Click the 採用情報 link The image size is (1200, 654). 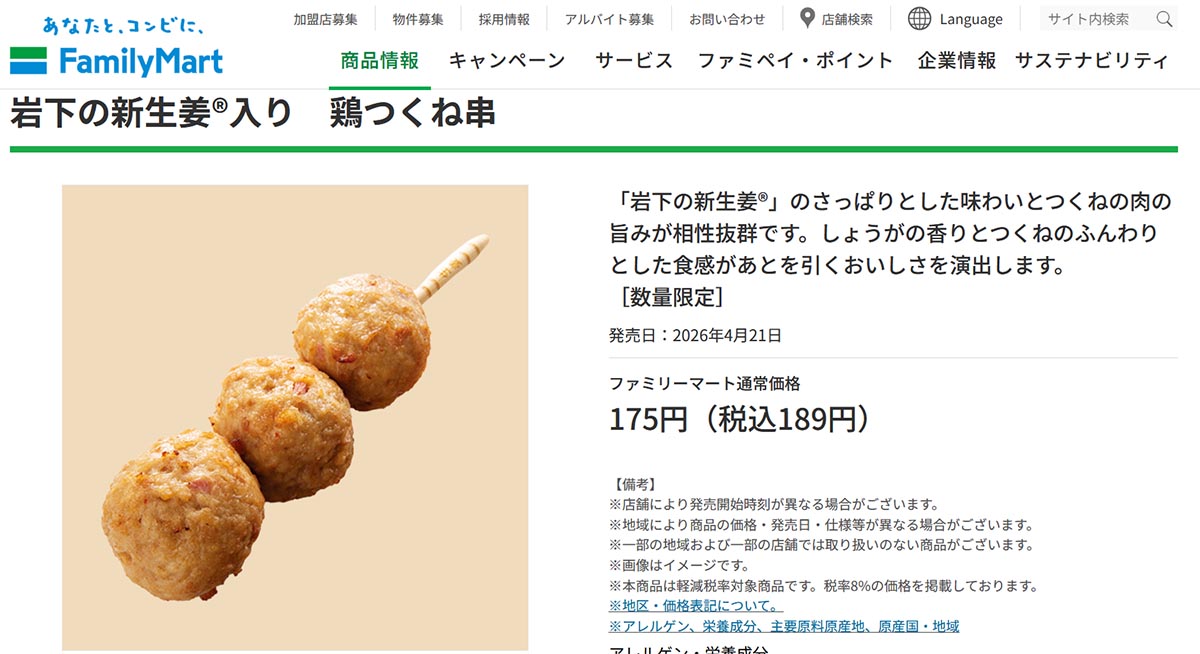coord(504,19)
